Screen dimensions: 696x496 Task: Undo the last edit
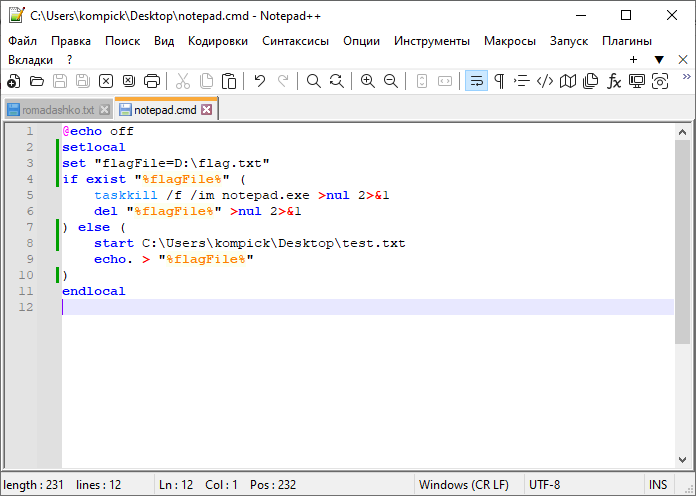260,81
